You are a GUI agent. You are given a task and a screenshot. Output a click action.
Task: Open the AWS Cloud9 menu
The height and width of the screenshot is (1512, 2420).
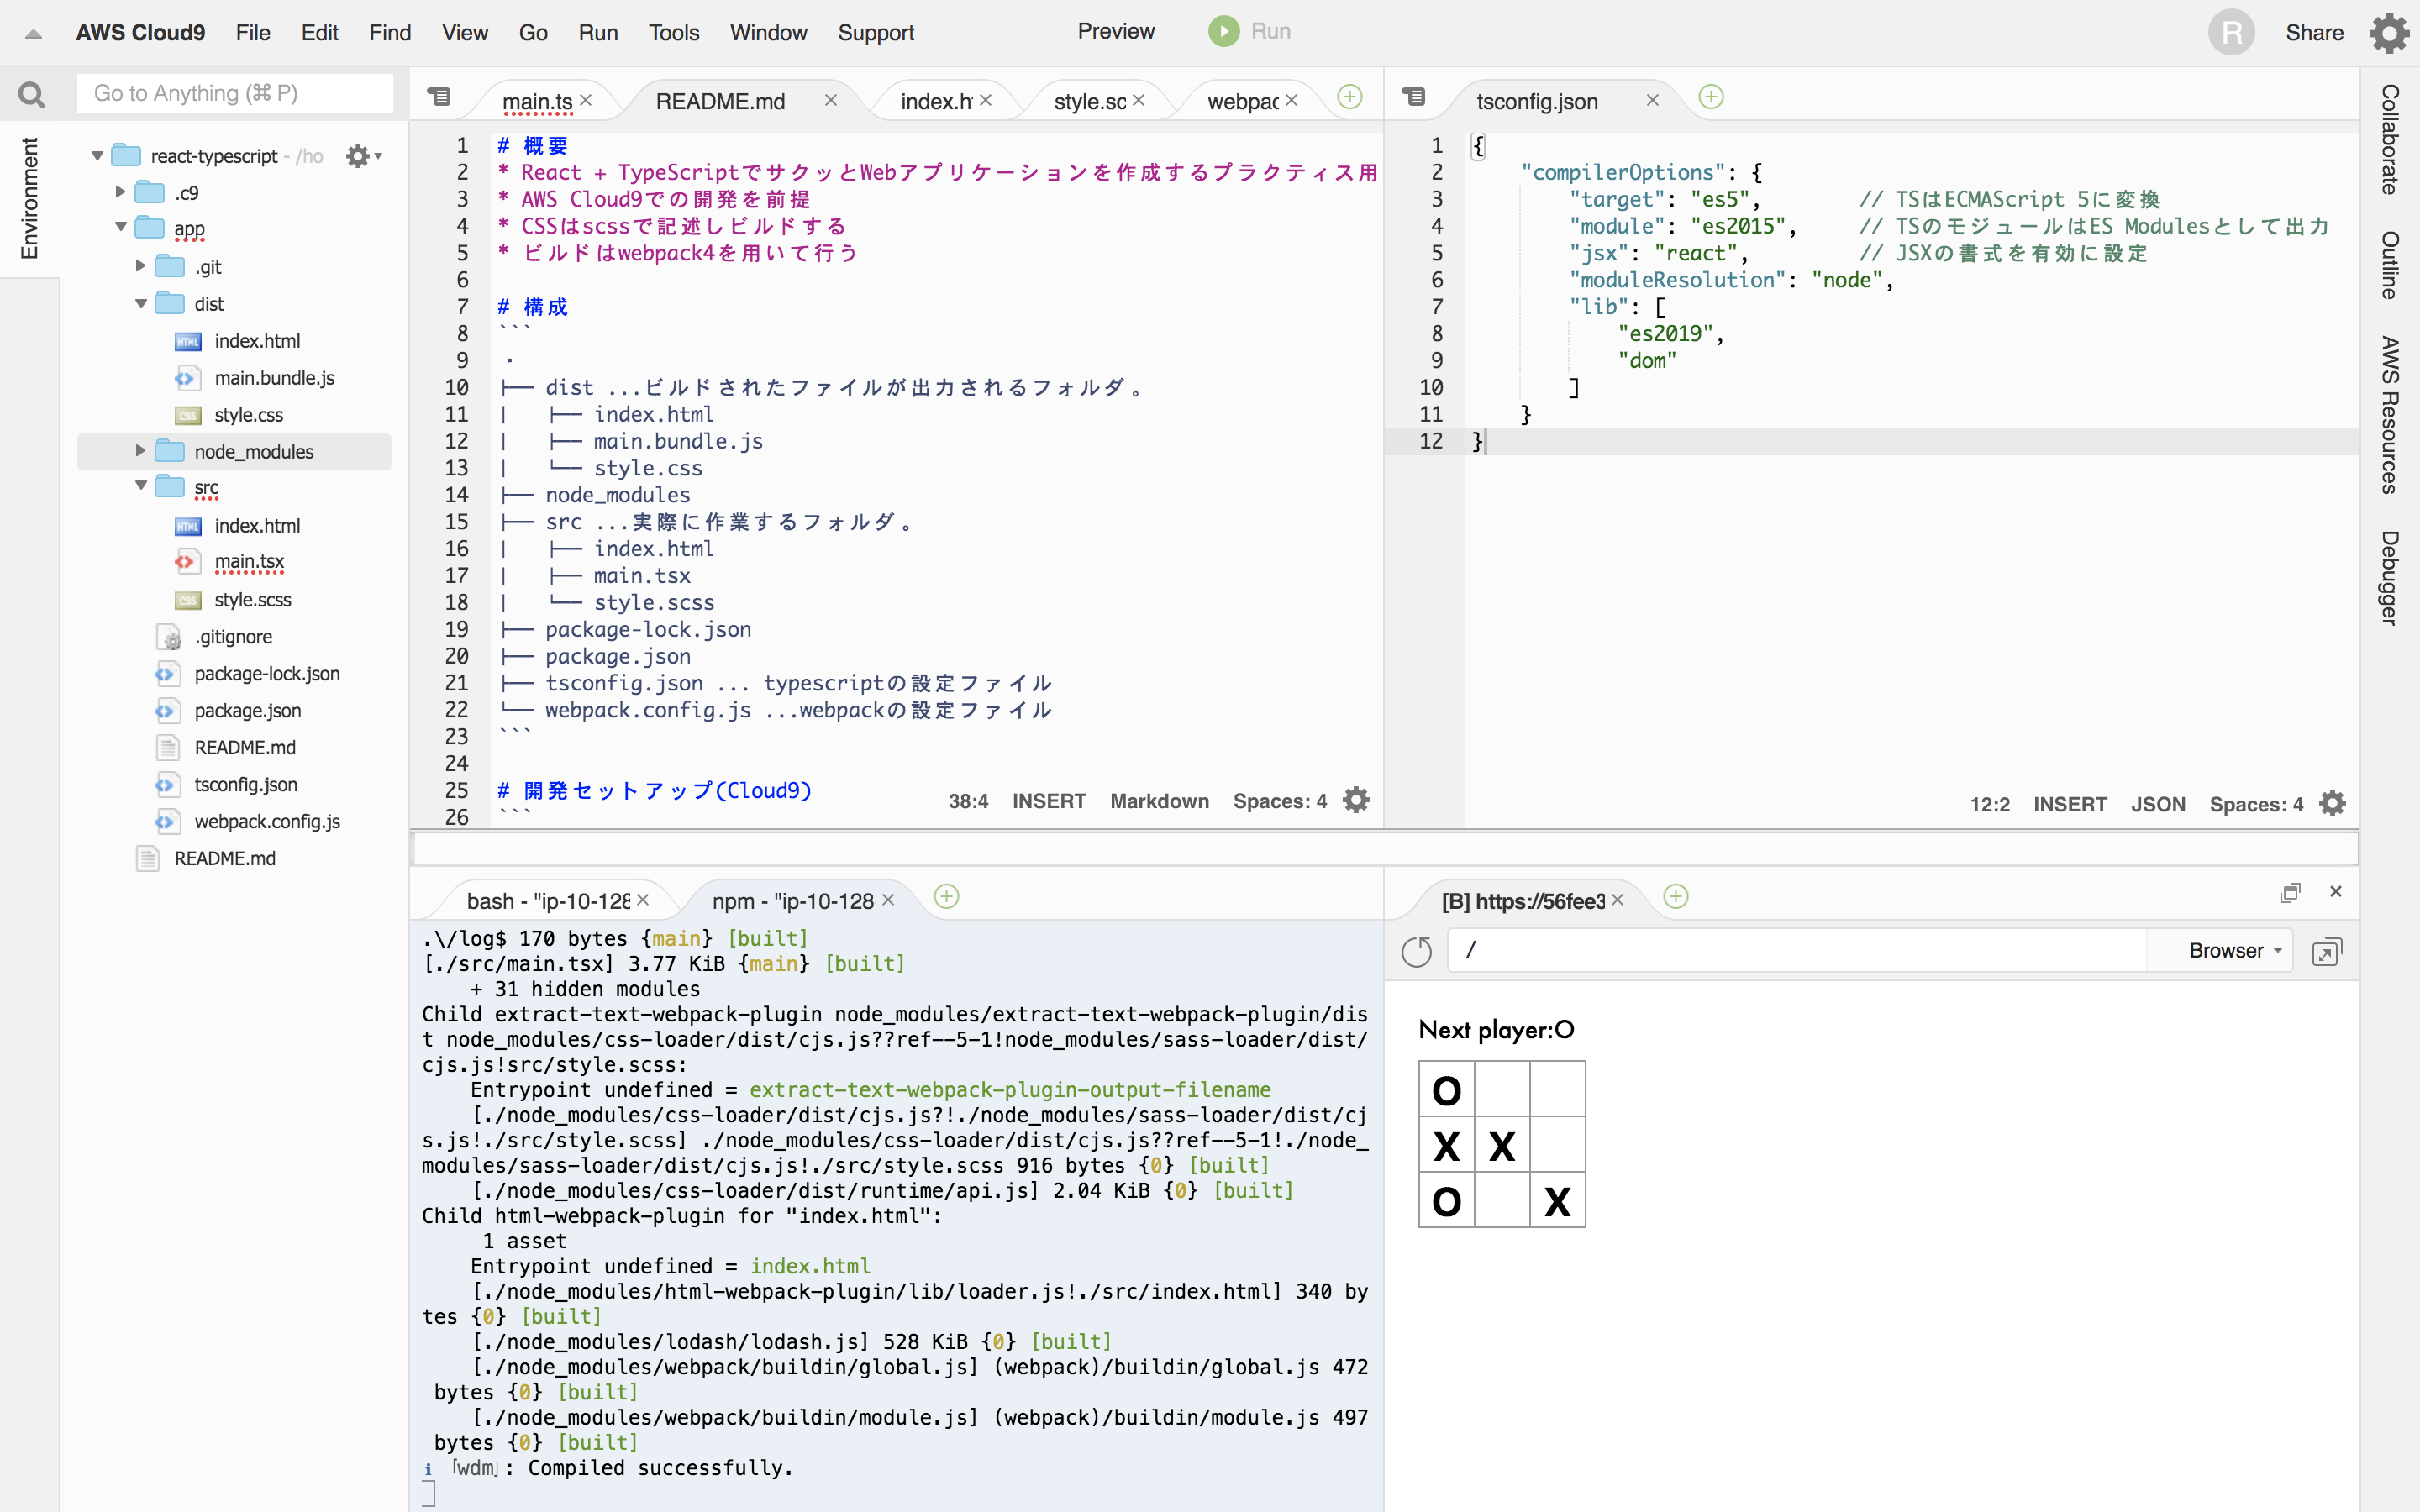tap(140, 33)
